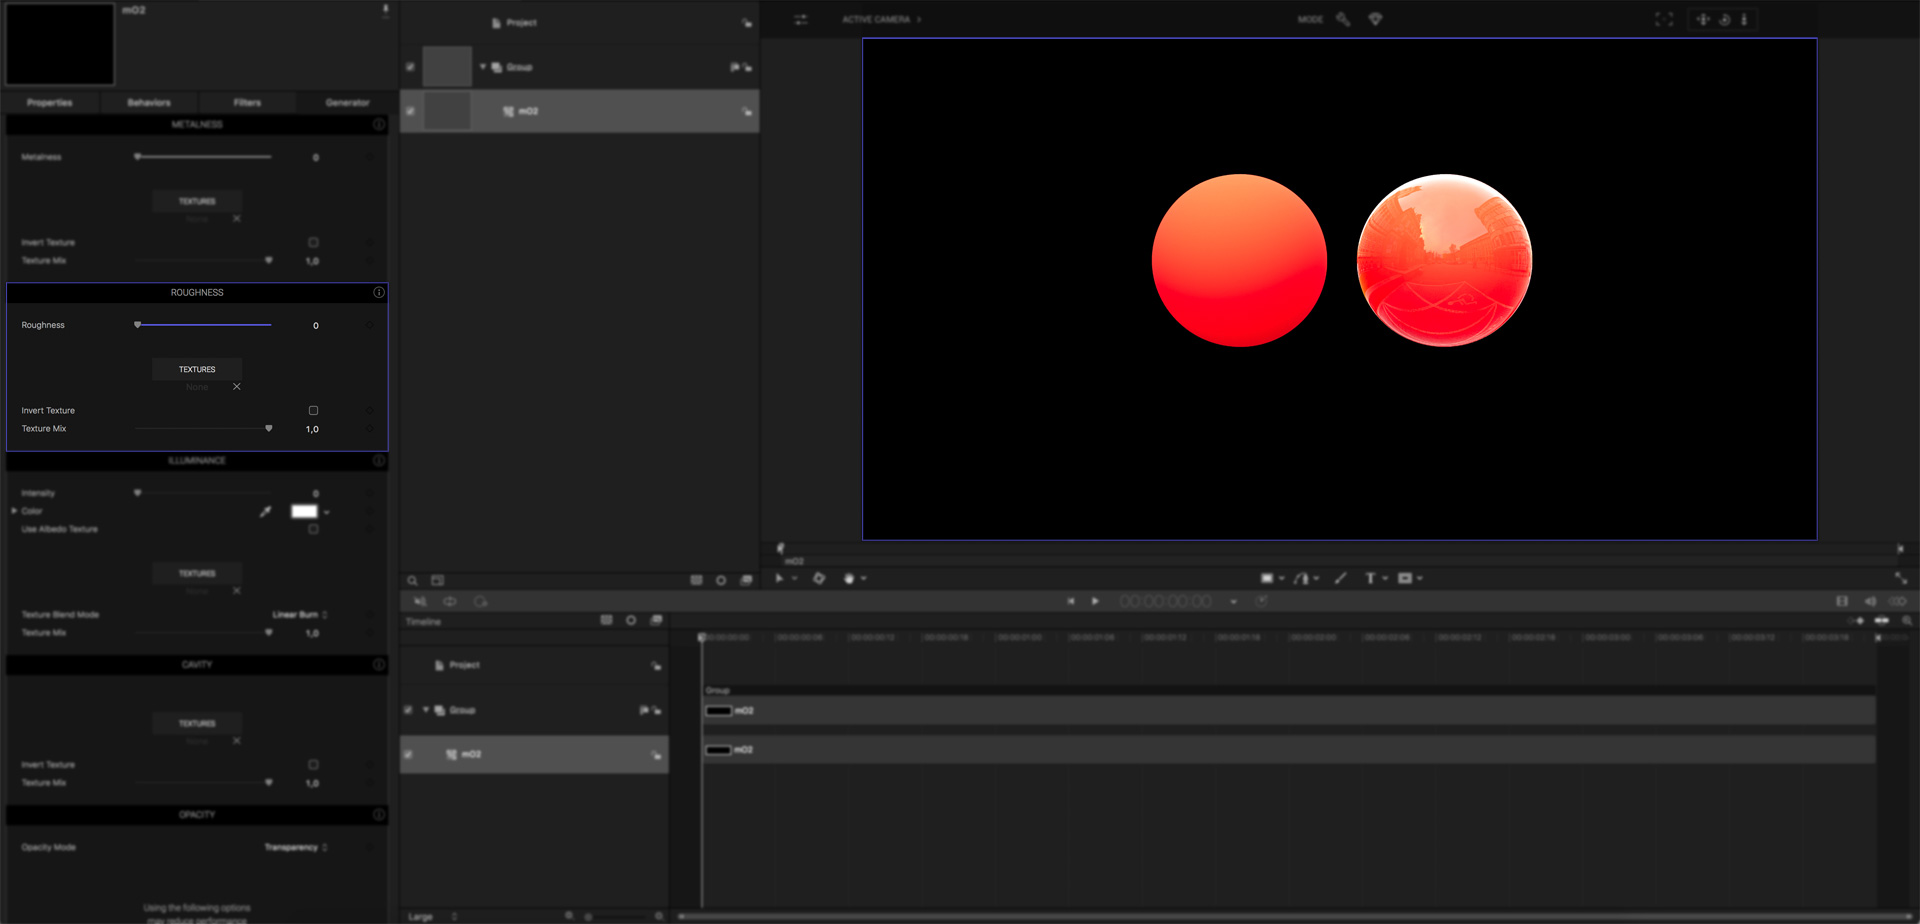
Task: Click the layers list search magnifier
Action: [412, 580]
